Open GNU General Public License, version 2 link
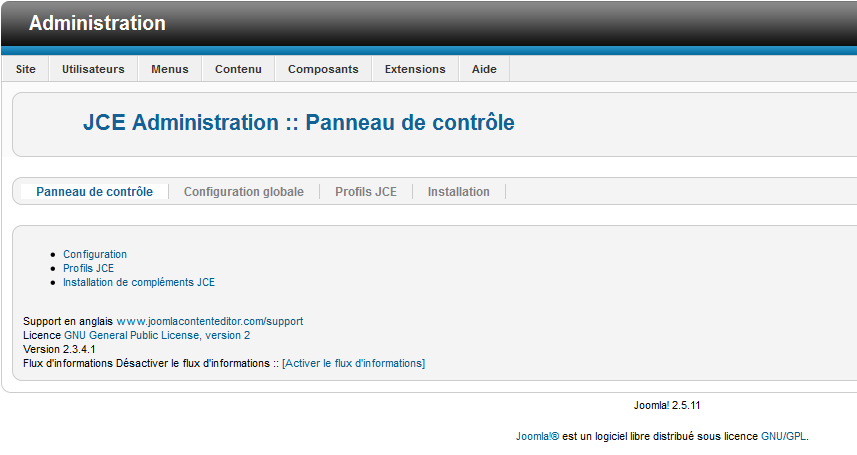Image resolution: width=857 pixels, height=455 pixels. (x=157, y=336)
